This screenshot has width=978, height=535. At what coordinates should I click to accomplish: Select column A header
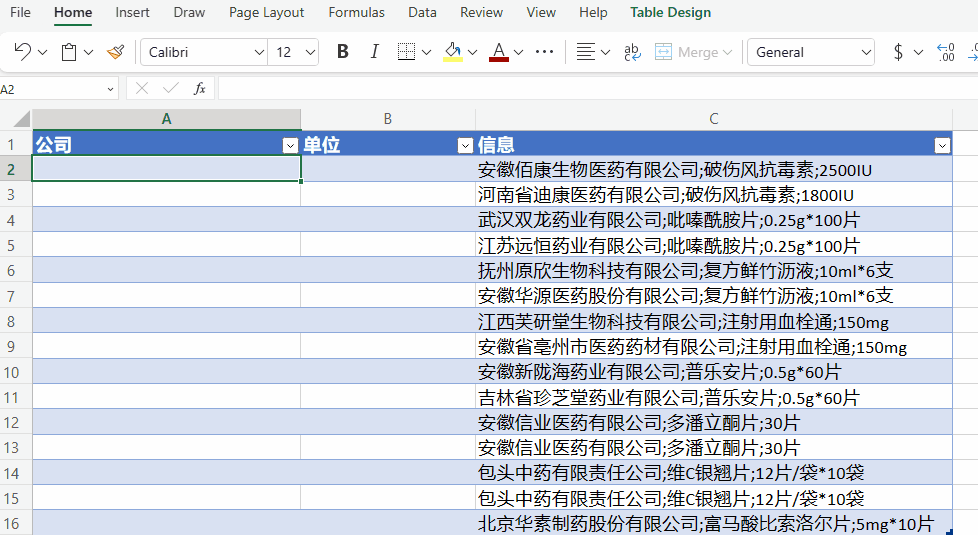pos(167,118)
